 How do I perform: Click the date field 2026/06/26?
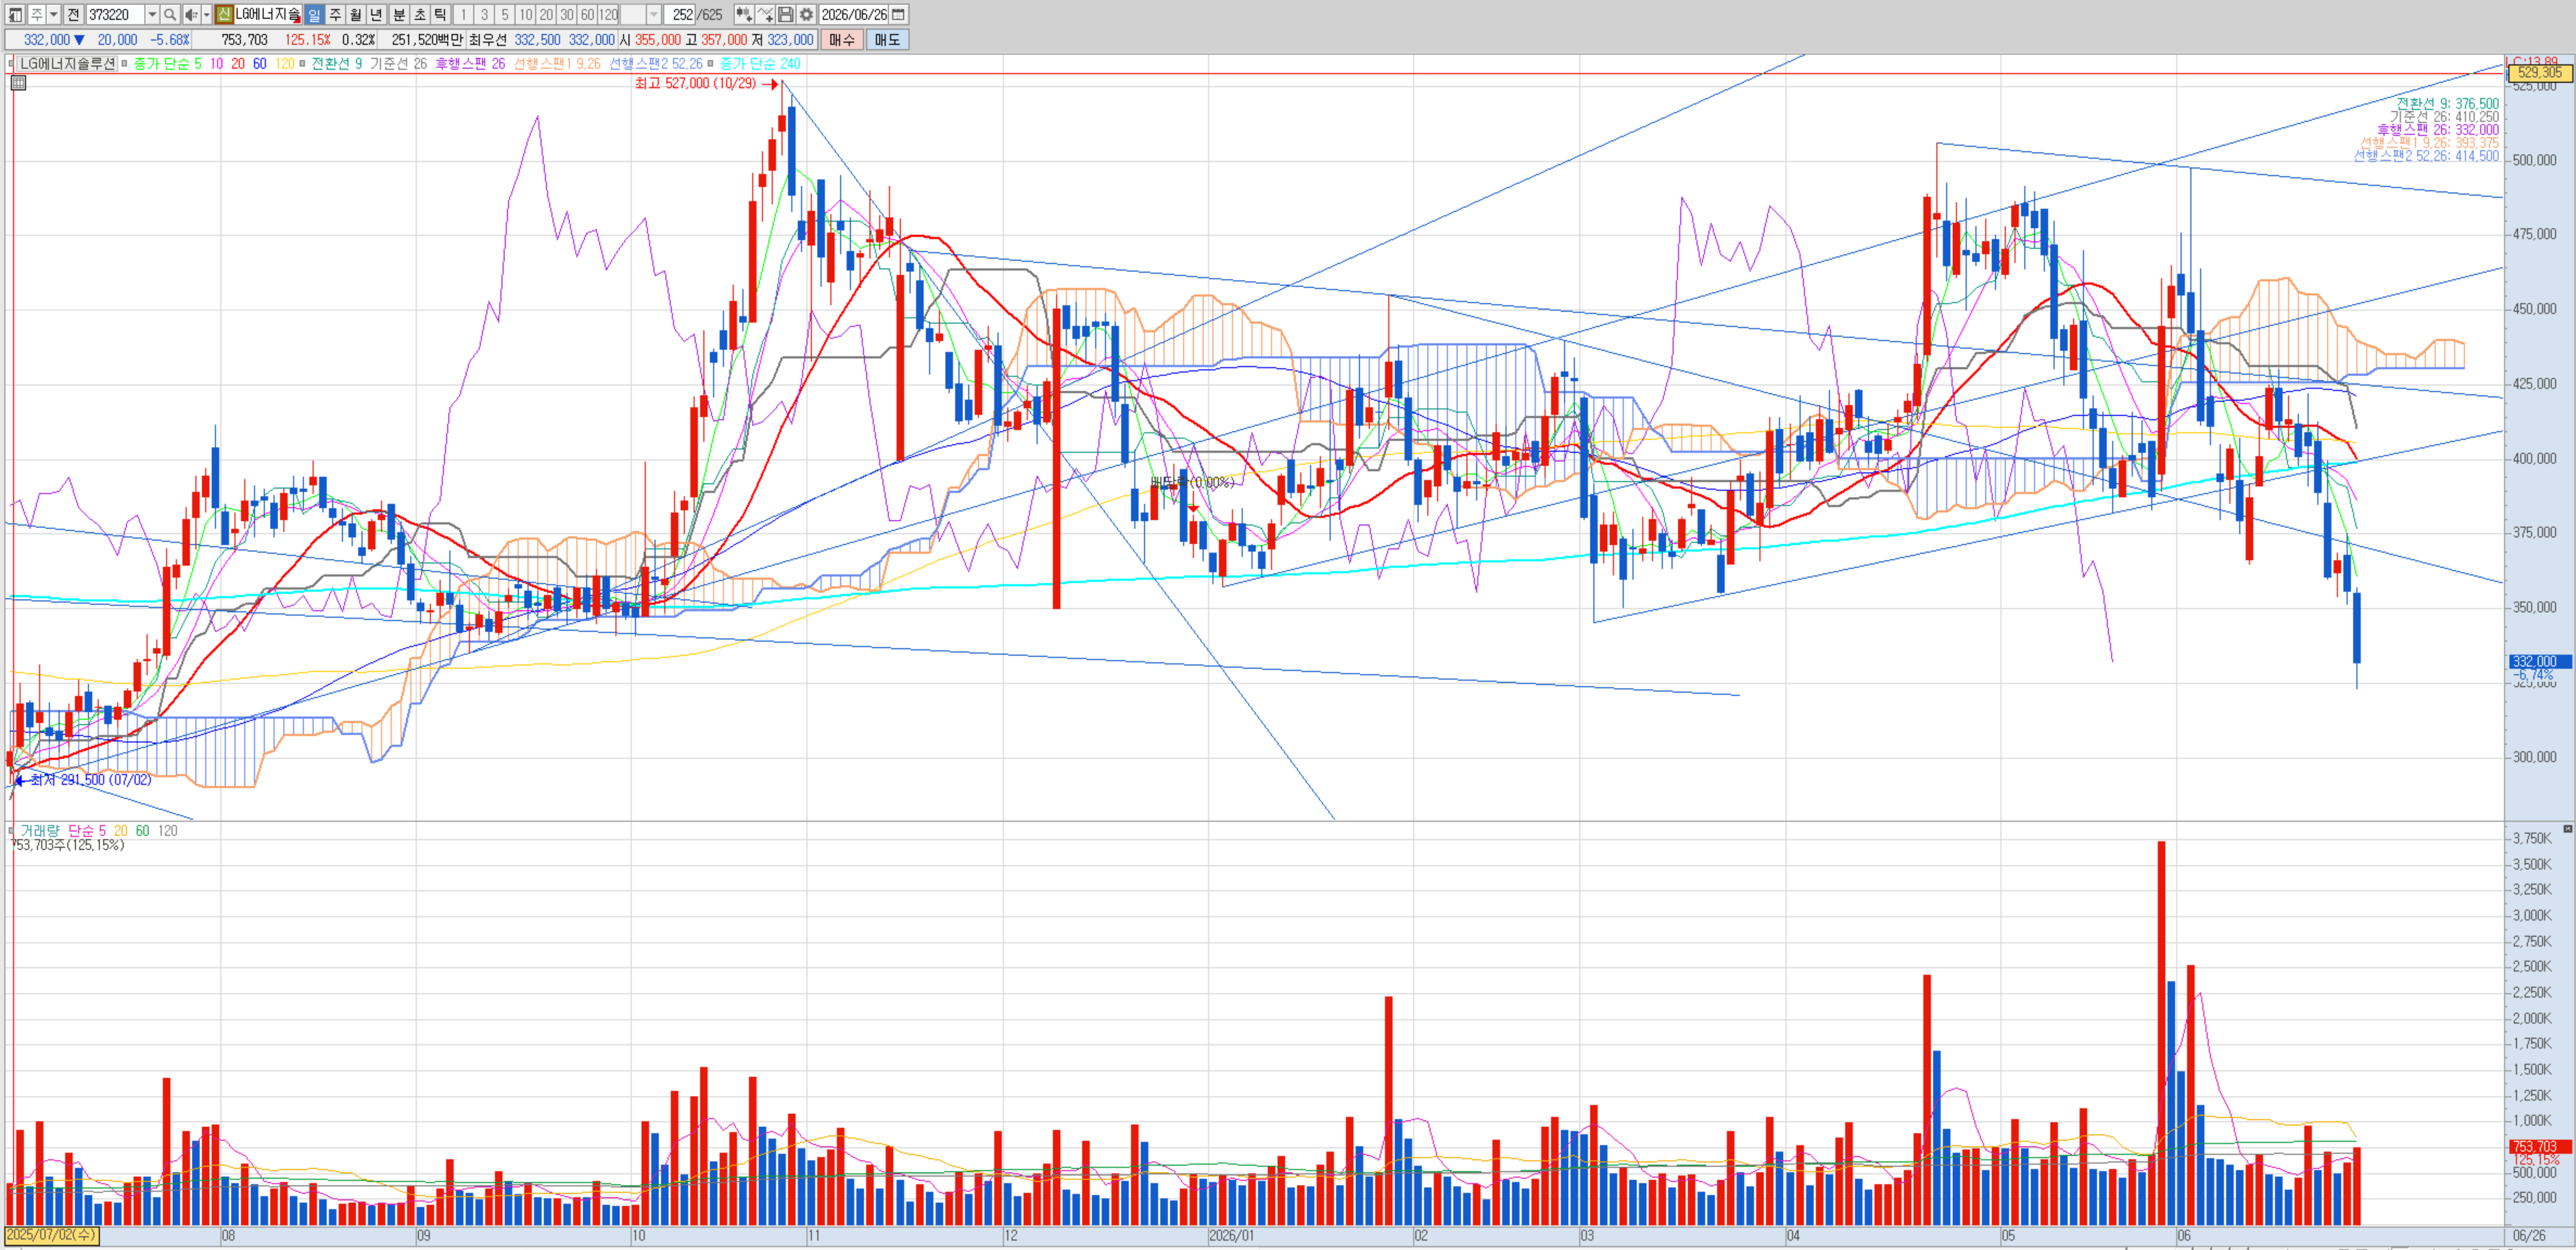coord(854,14)
